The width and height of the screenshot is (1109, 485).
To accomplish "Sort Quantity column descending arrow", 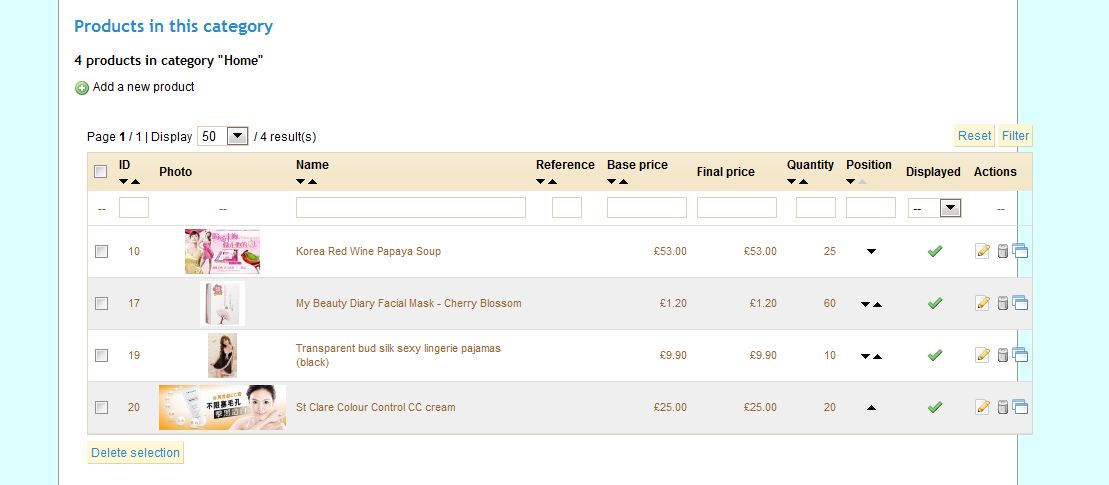I will coord(791,182).
